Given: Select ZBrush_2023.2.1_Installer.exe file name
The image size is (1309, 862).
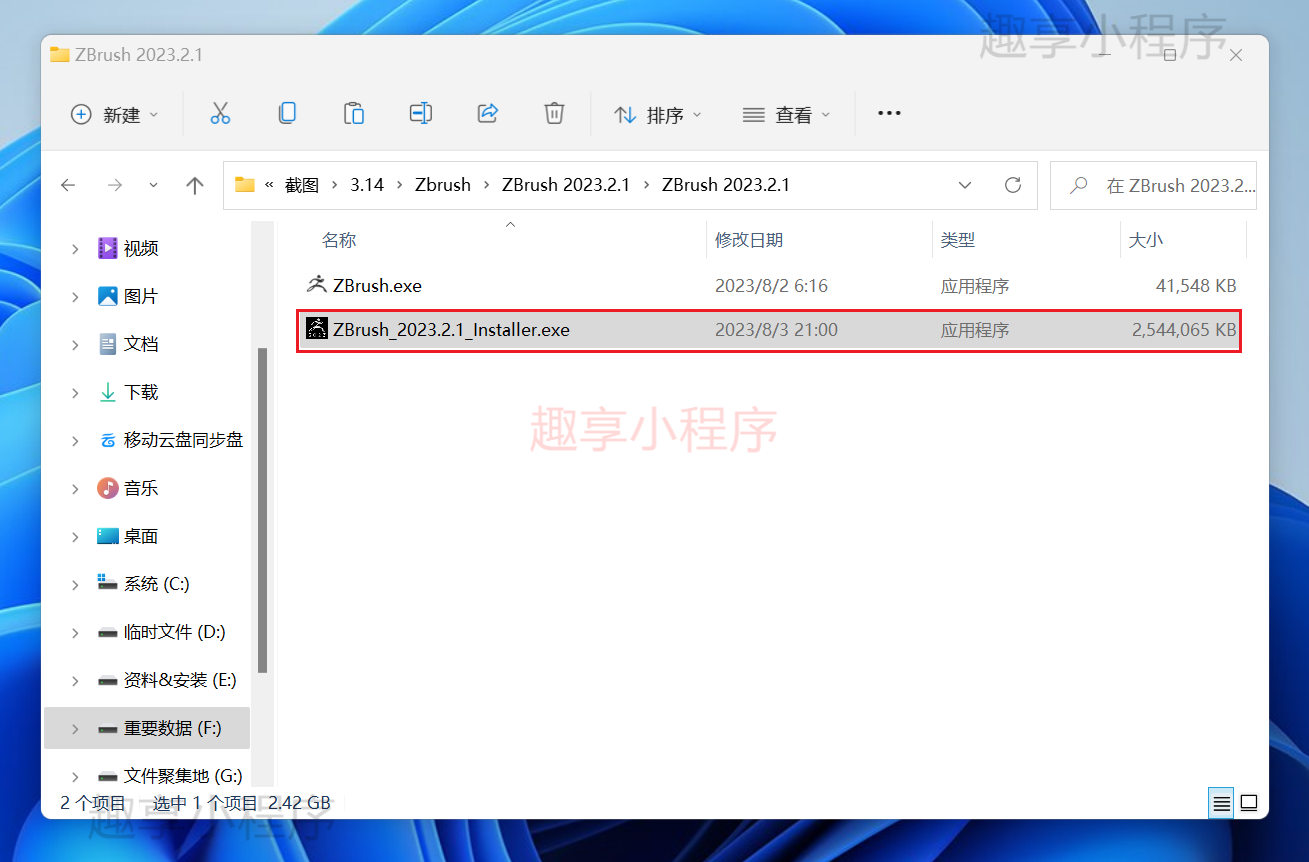Looking at the screenshot, I should (x=451, y=329).
